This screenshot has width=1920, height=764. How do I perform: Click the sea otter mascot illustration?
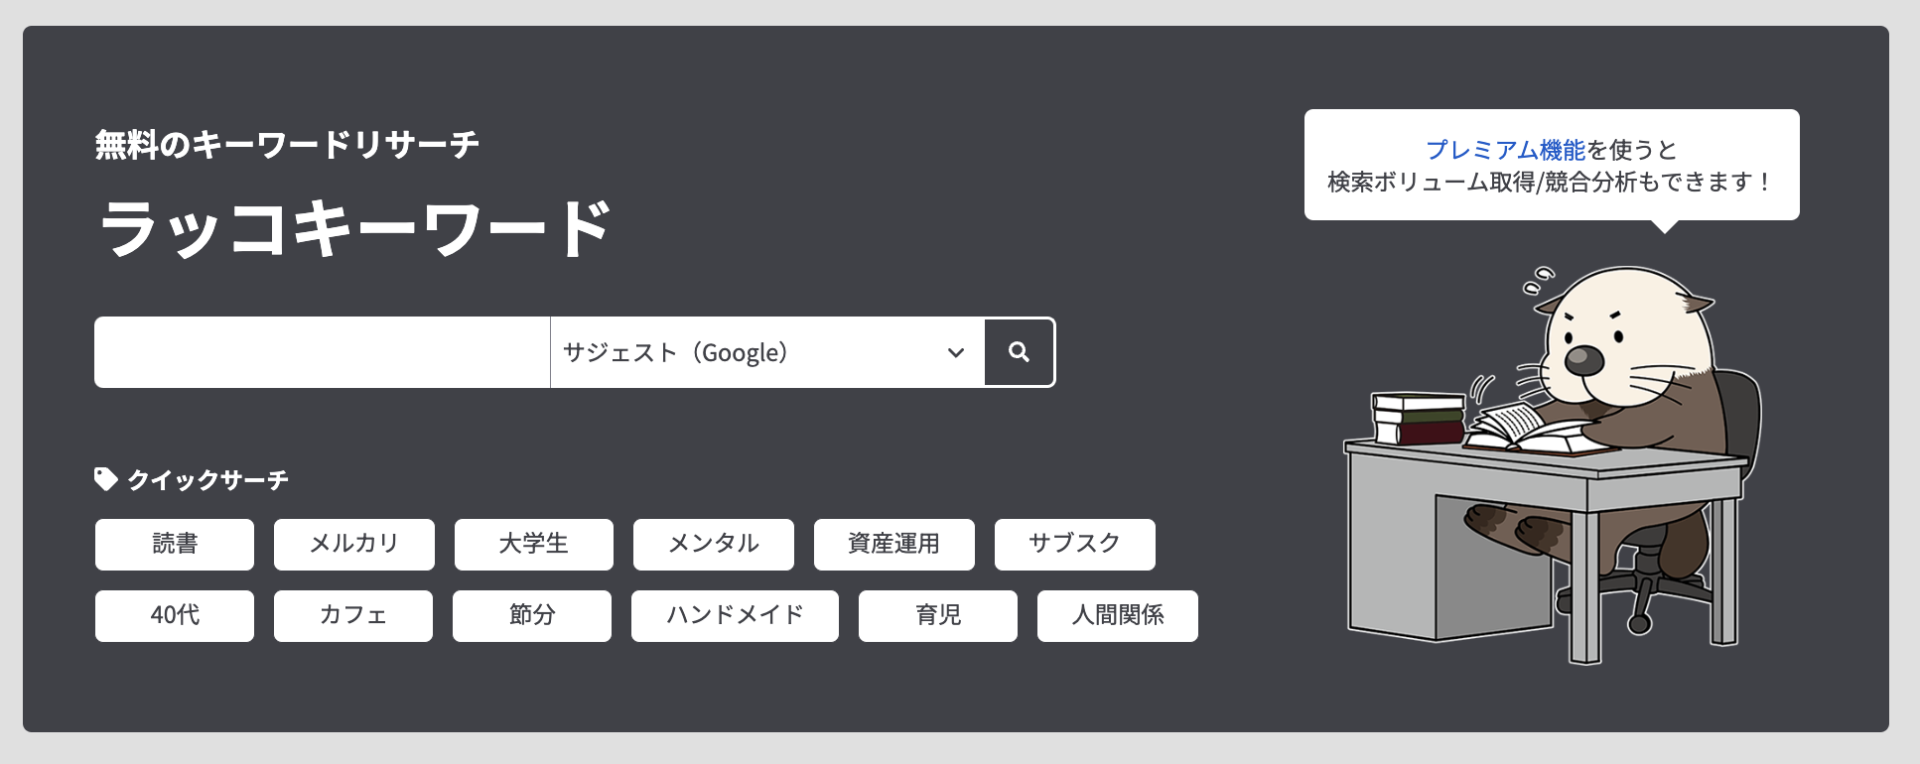[x=1552, y=464]
